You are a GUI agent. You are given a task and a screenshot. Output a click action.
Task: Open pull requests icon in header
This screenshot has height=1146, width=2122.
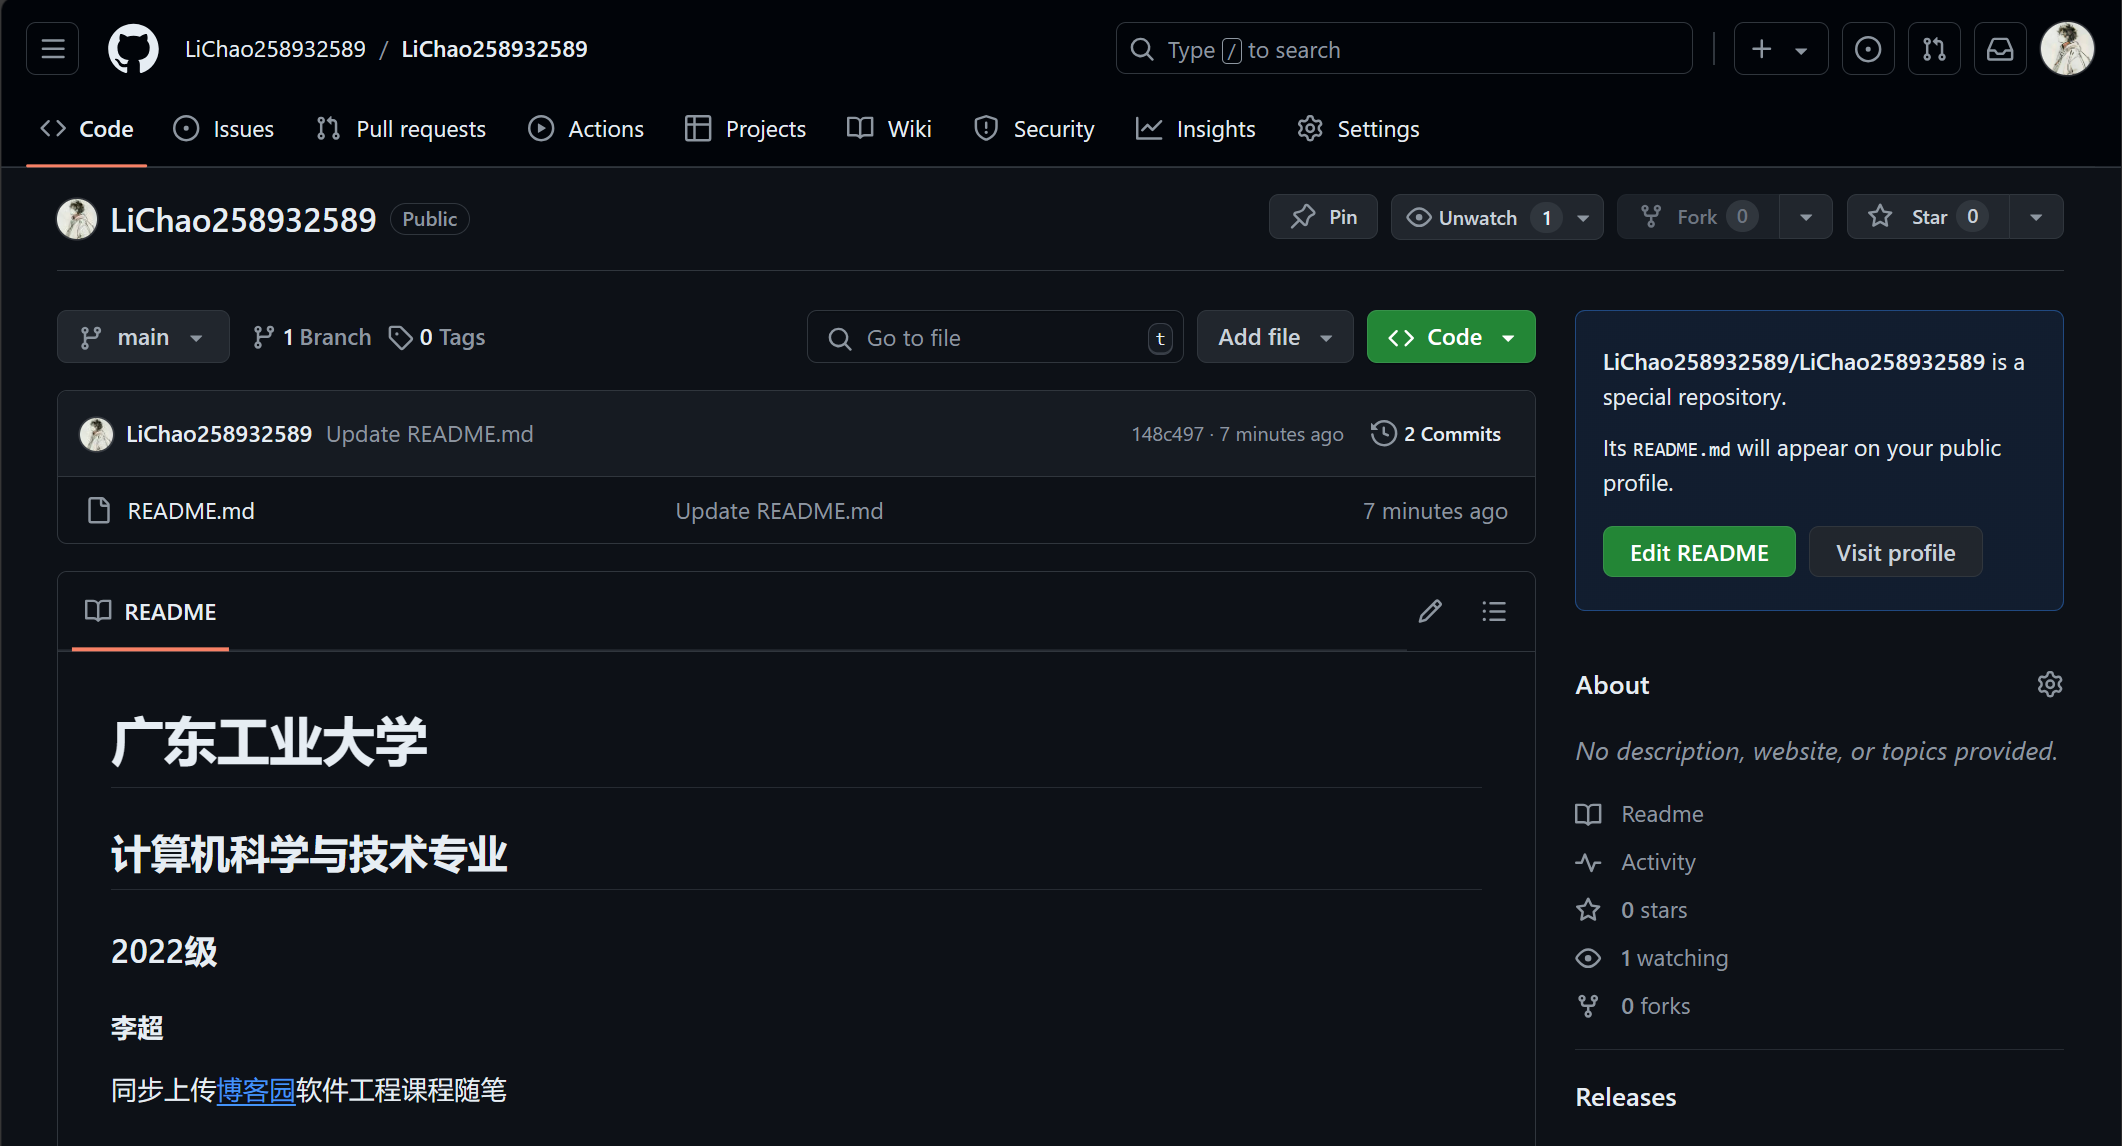(1934, 49)
